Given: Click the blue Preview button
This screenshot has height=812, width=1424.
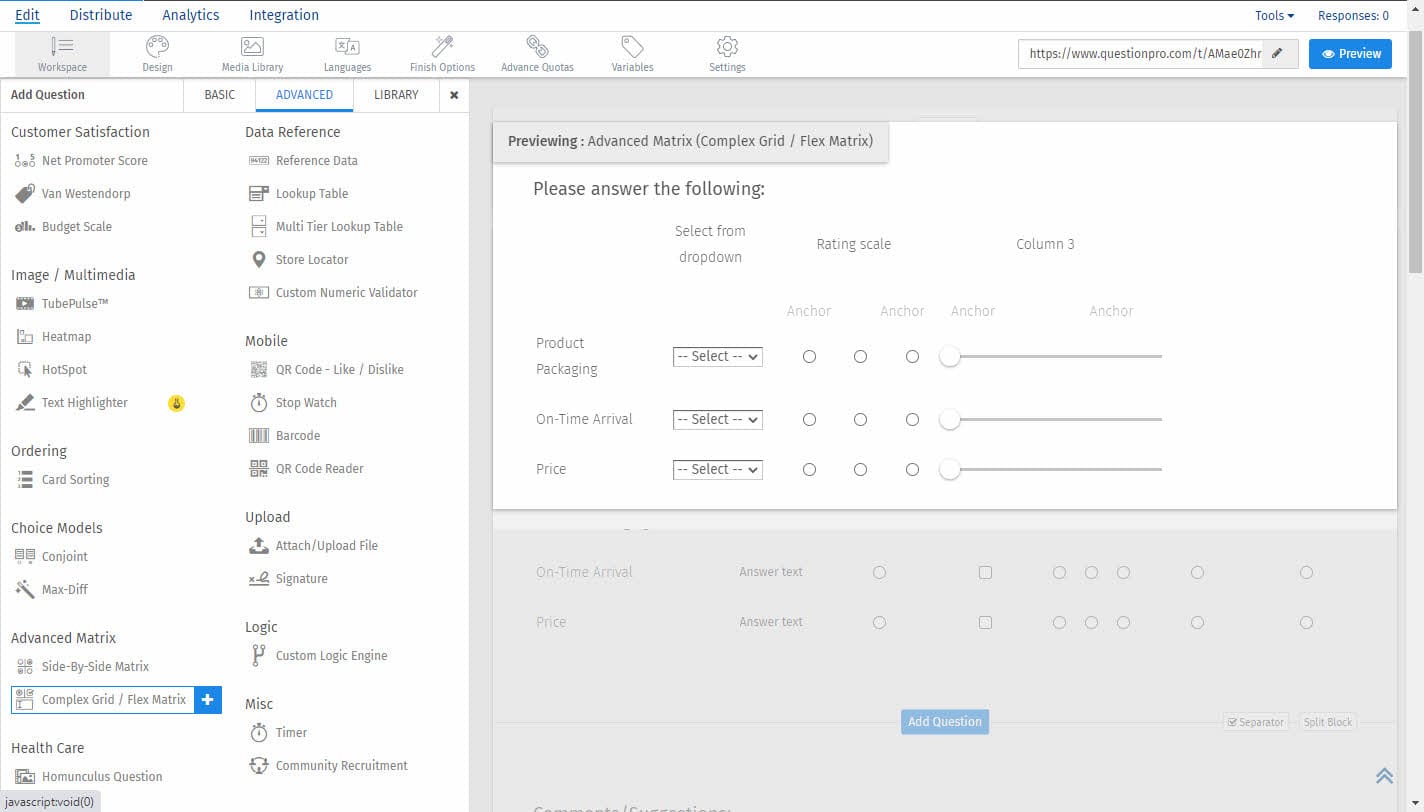Looking at the screenshot, I should tap(1350, 54).
